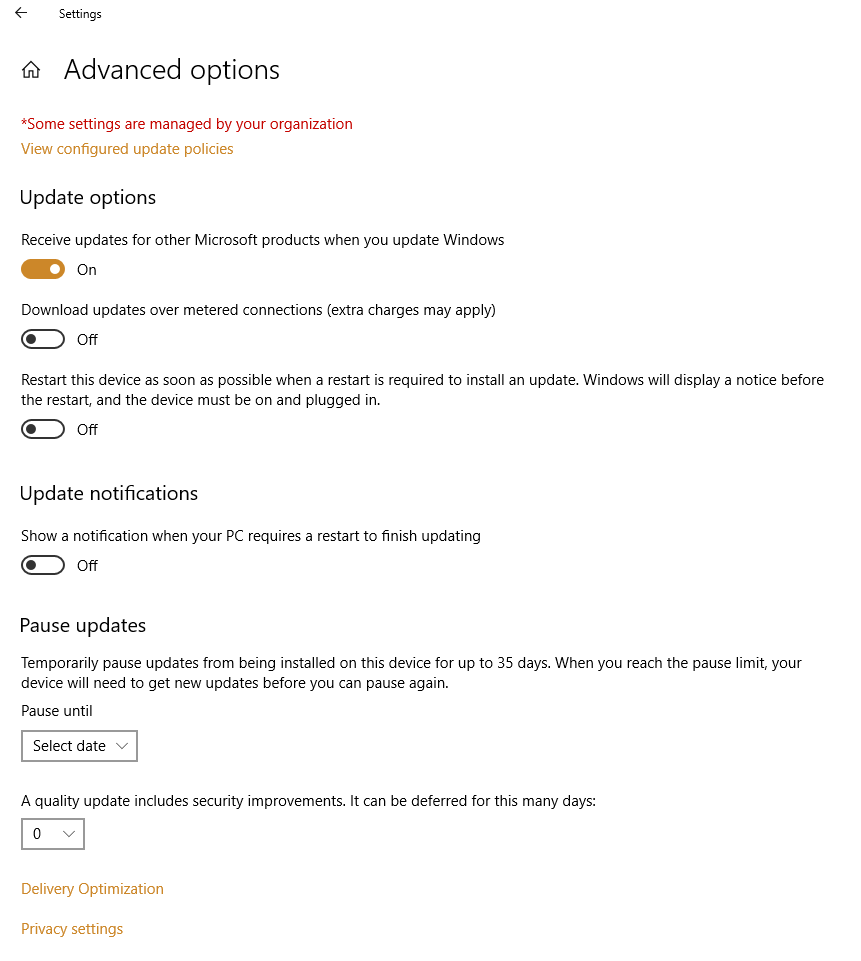The image size is (861, 961).
Task: Open the Delivery Optimization link
Action: (92, 889)
